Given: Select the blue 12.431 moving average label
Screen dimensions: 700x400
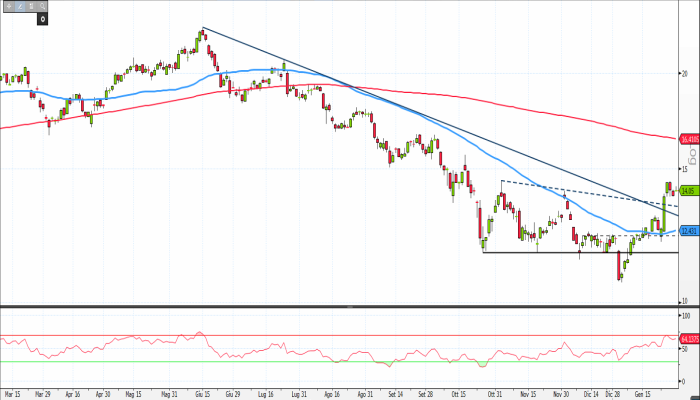Looking at the screenshot, I should [x=687, y=231].
